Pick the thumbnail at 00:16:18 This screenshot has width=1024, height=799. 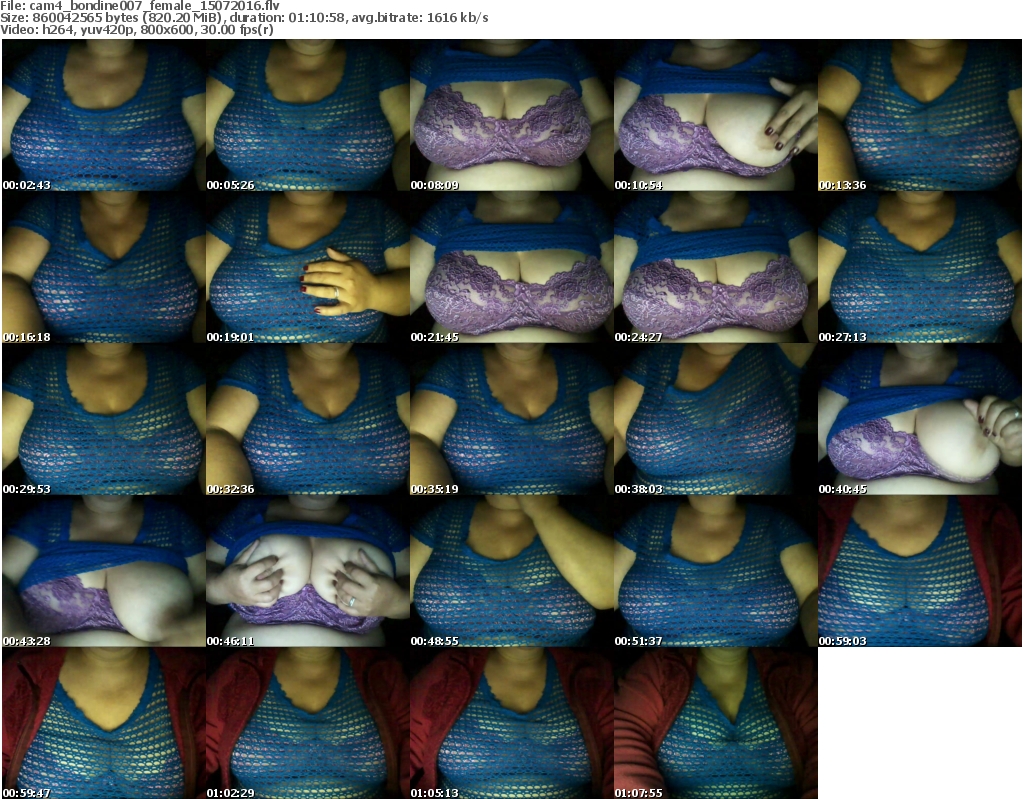pyautogui.click(x=104, y=267)
